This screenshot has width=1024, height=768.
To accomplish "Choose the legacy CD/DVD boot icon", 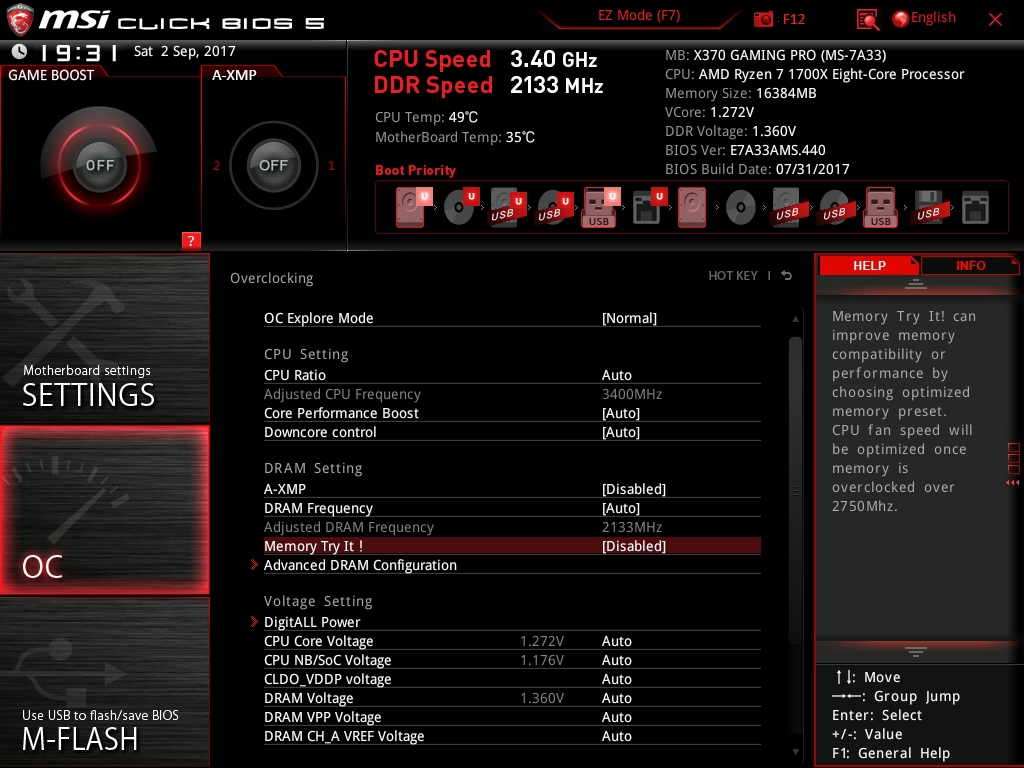I will coord(741,208).
